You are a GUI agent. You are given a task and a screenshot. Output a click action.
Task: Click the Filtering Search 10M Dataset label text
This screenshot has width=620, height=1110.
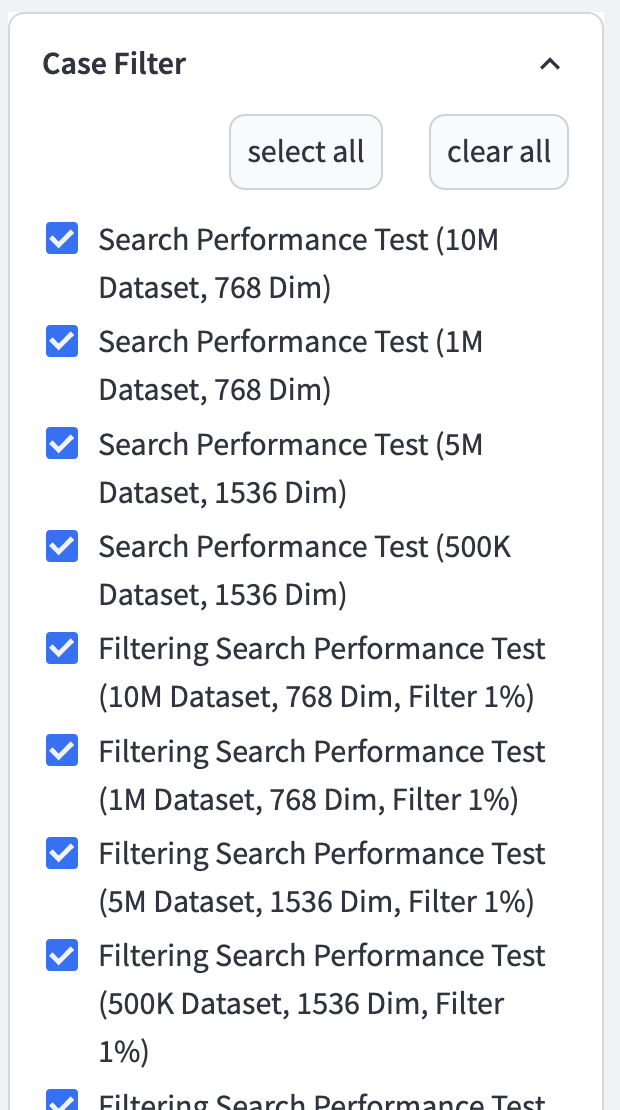(322, 672)
